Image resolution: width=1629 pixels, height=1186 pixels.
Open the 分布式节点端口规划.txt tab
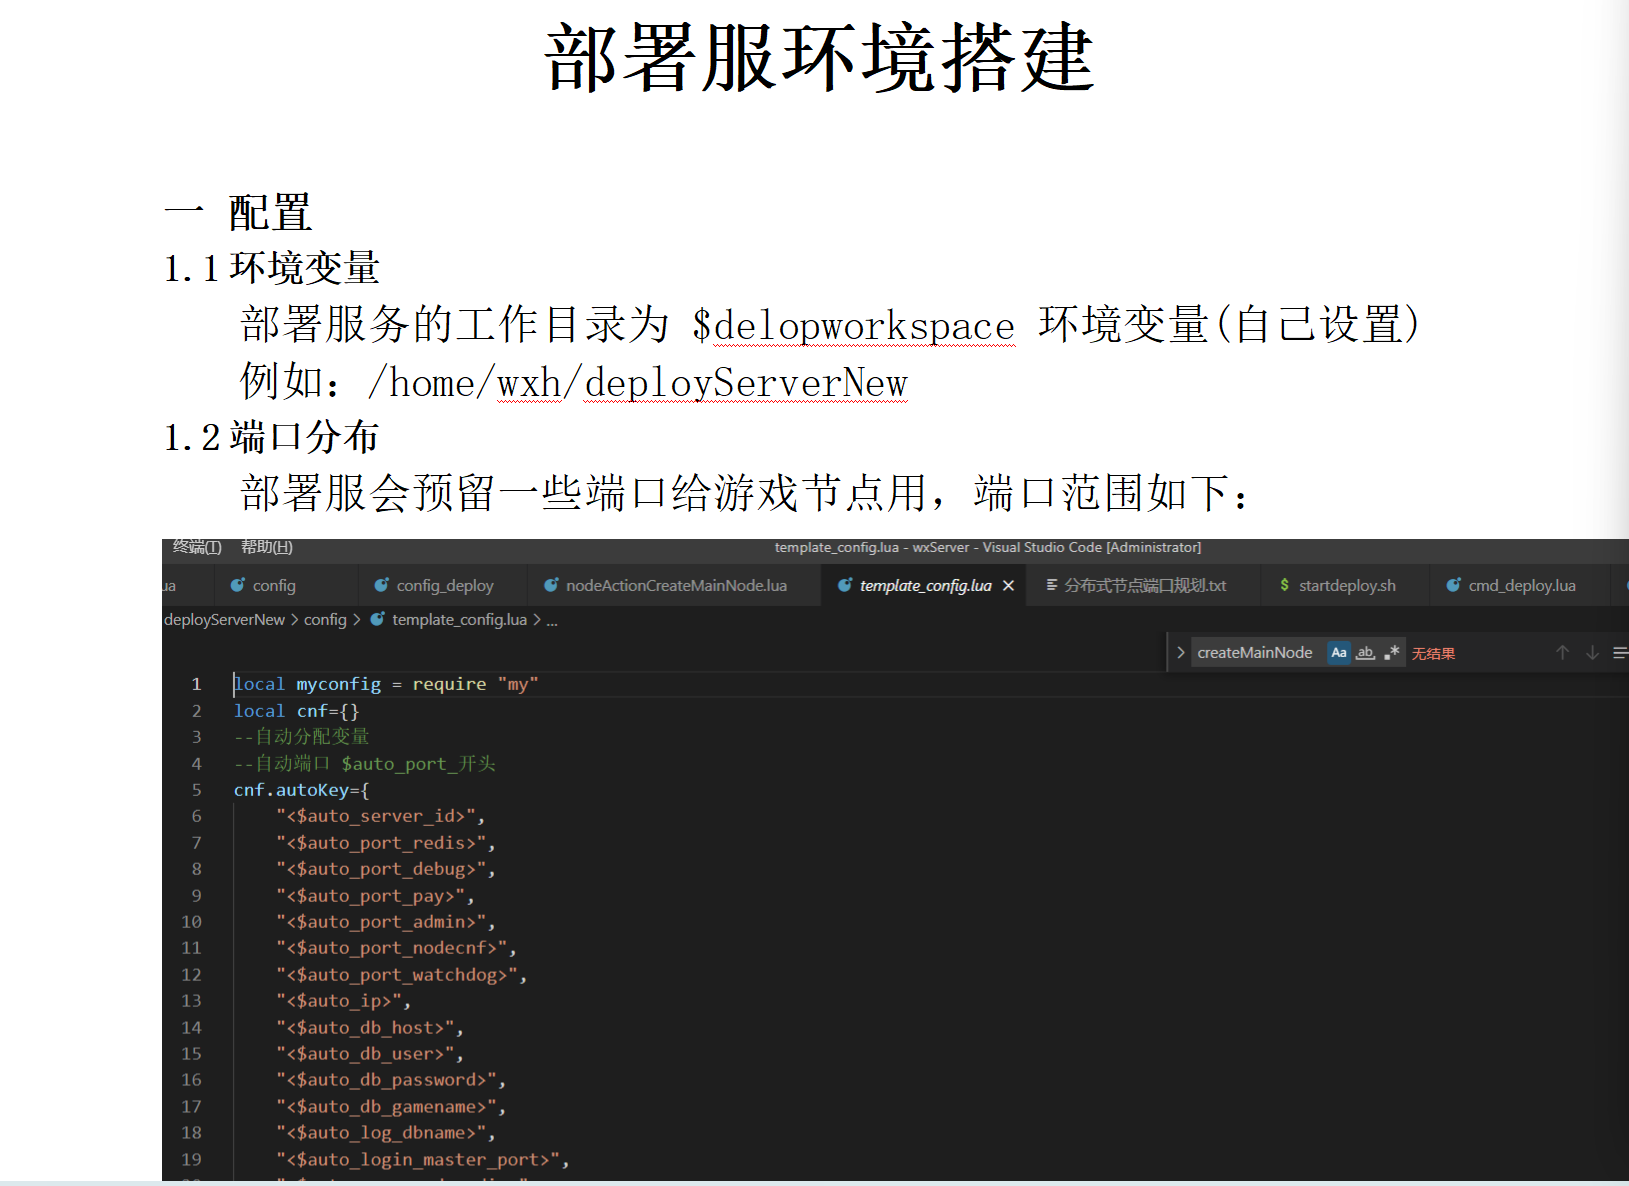tap(1145, 585)
